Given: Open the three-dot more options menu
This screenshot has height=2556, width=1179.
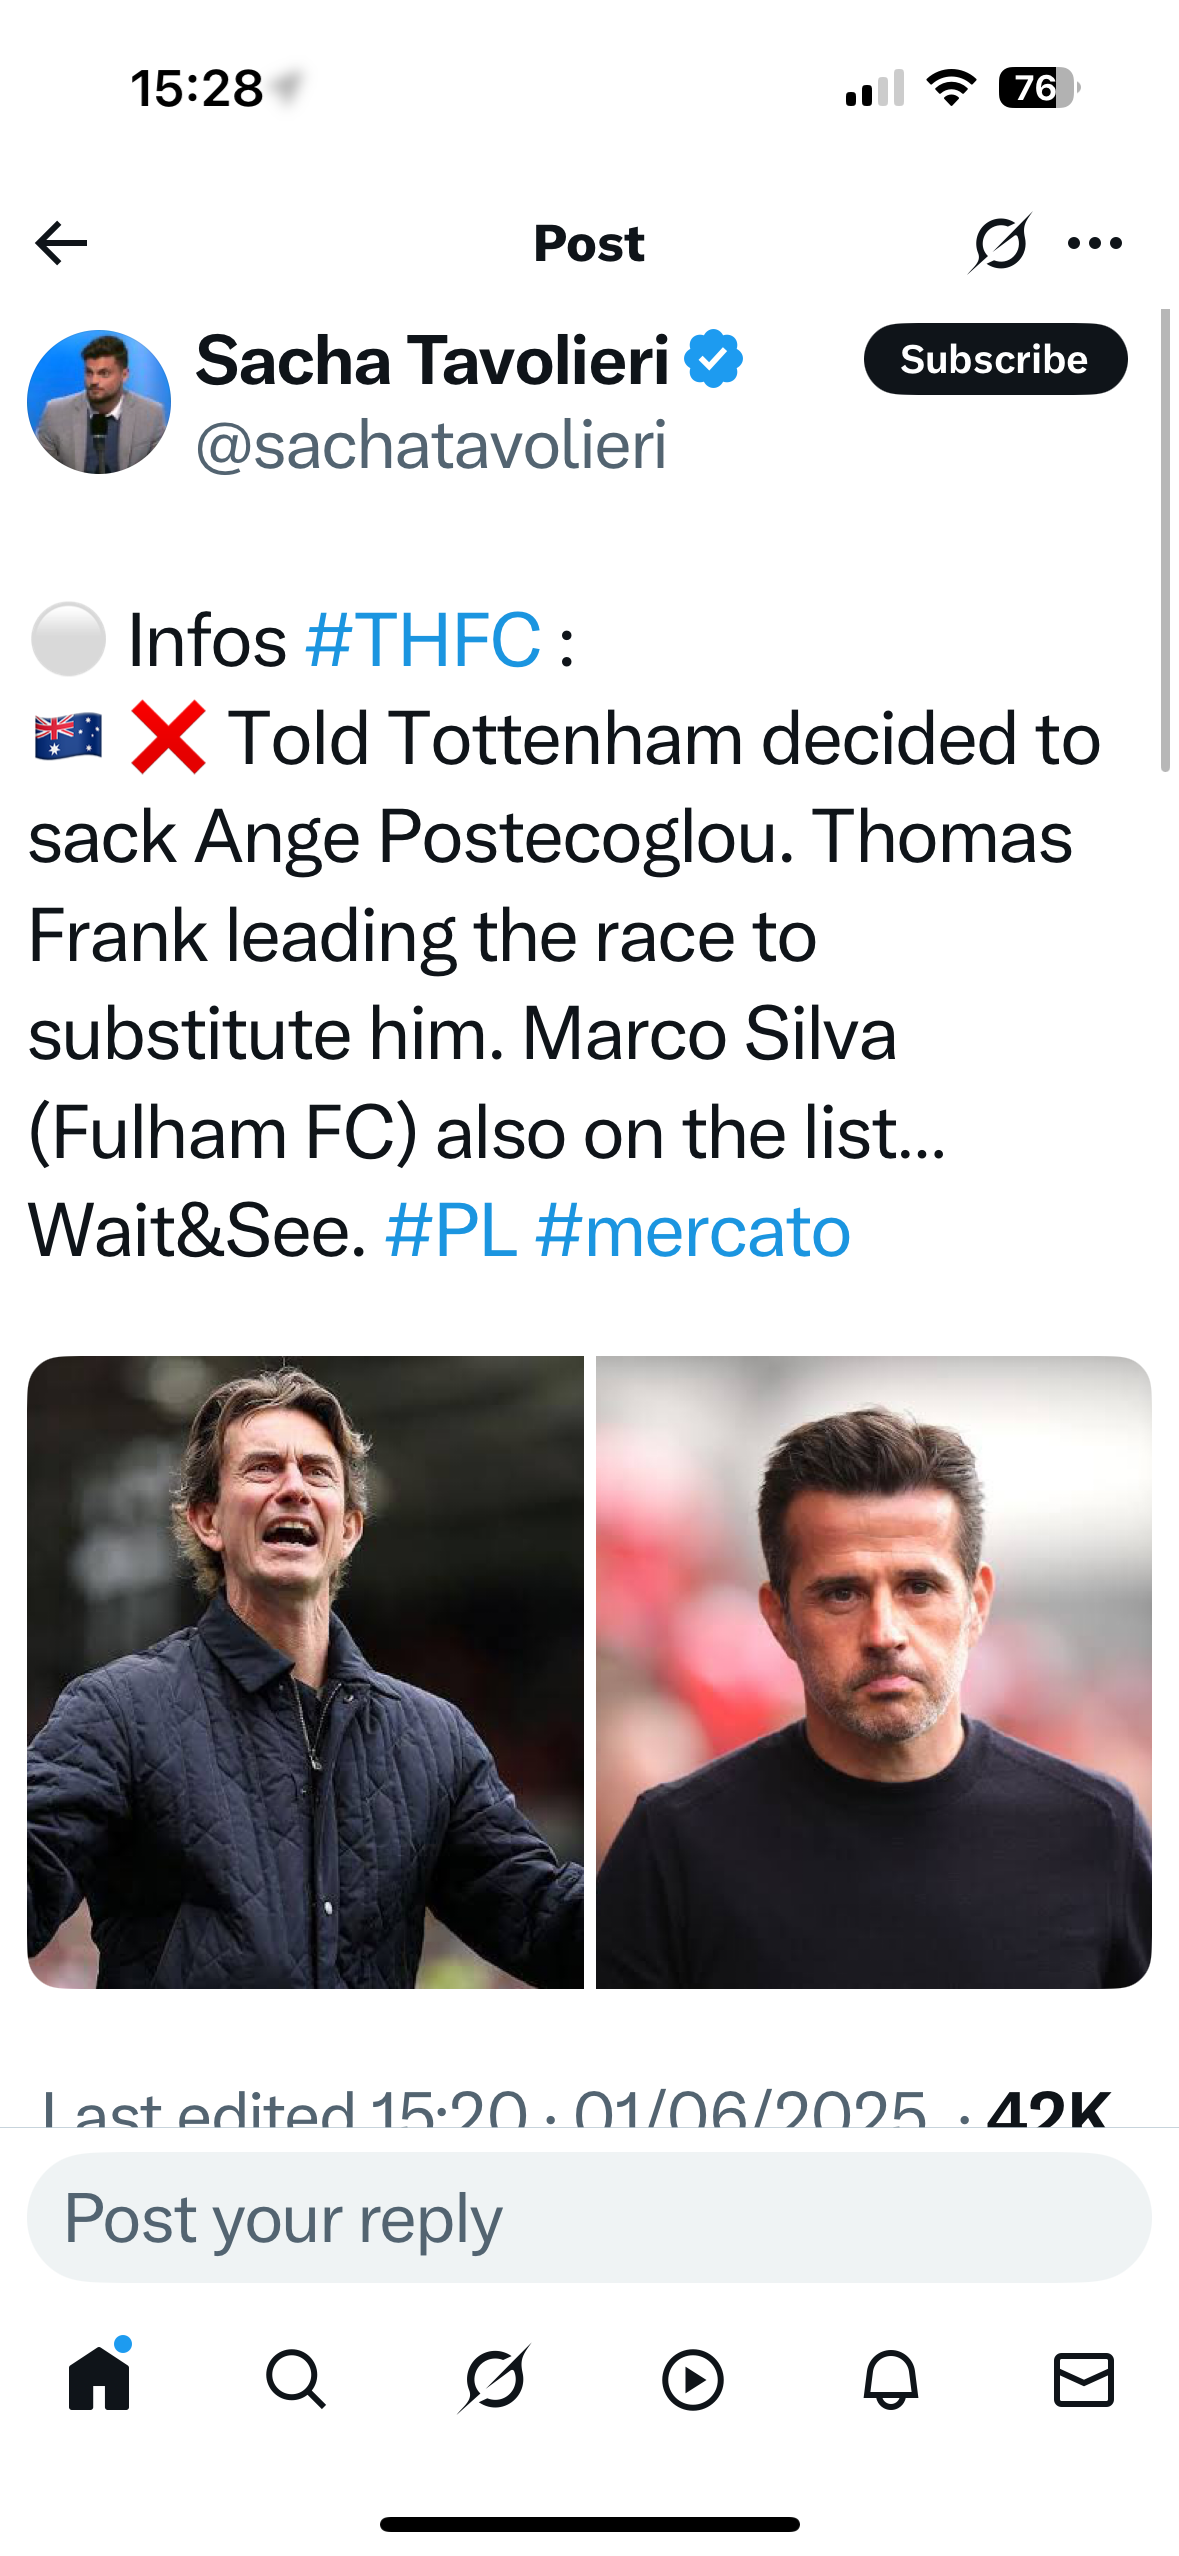Looking at the screenshot, I should 1095,243.
